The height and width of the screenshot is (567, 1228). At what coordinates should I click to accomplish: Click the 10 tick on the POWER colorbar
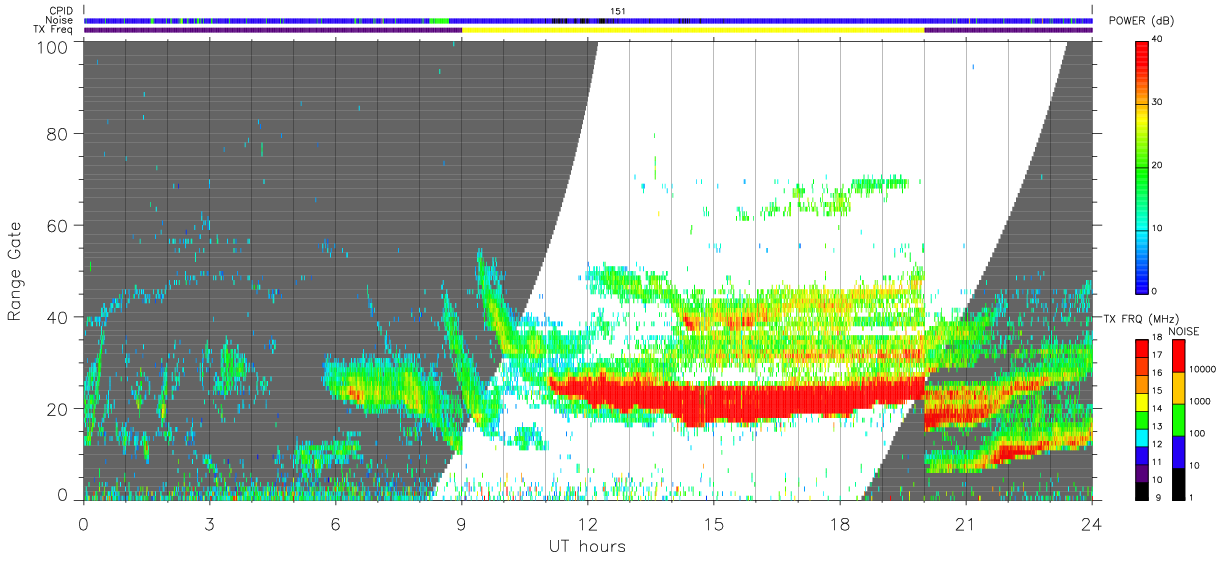click(x=1159, y=228)
